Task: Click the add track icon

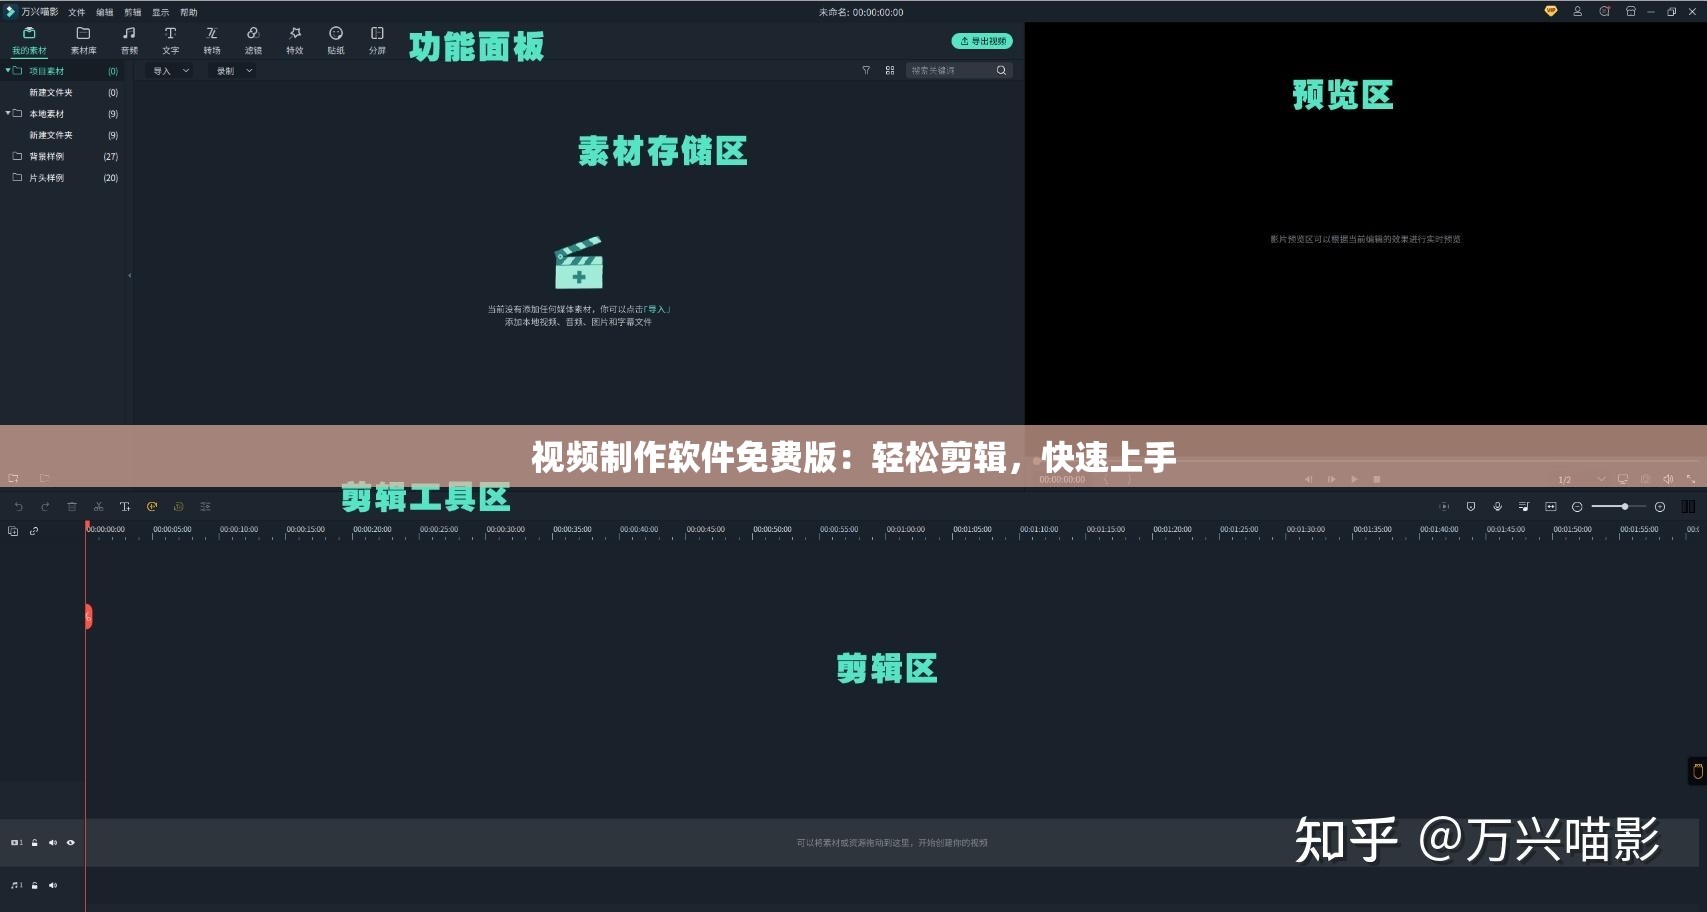Action: click(13, 531)
